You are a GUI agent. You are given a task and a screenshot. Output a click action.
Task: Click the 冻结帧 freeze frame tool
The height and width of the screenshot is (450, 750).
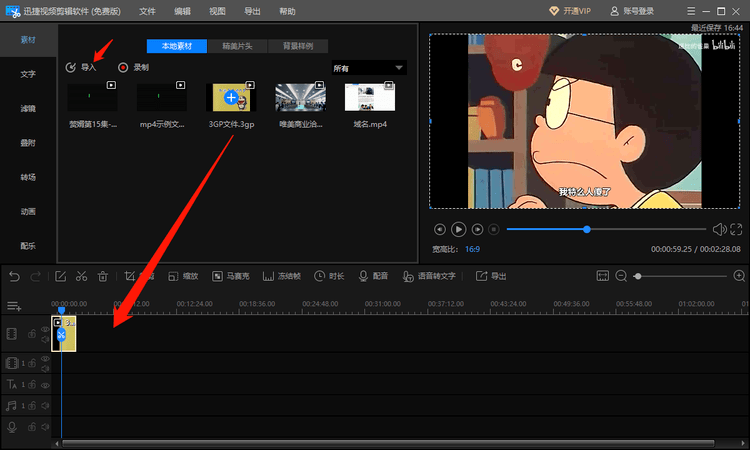[x=282, y=276]
